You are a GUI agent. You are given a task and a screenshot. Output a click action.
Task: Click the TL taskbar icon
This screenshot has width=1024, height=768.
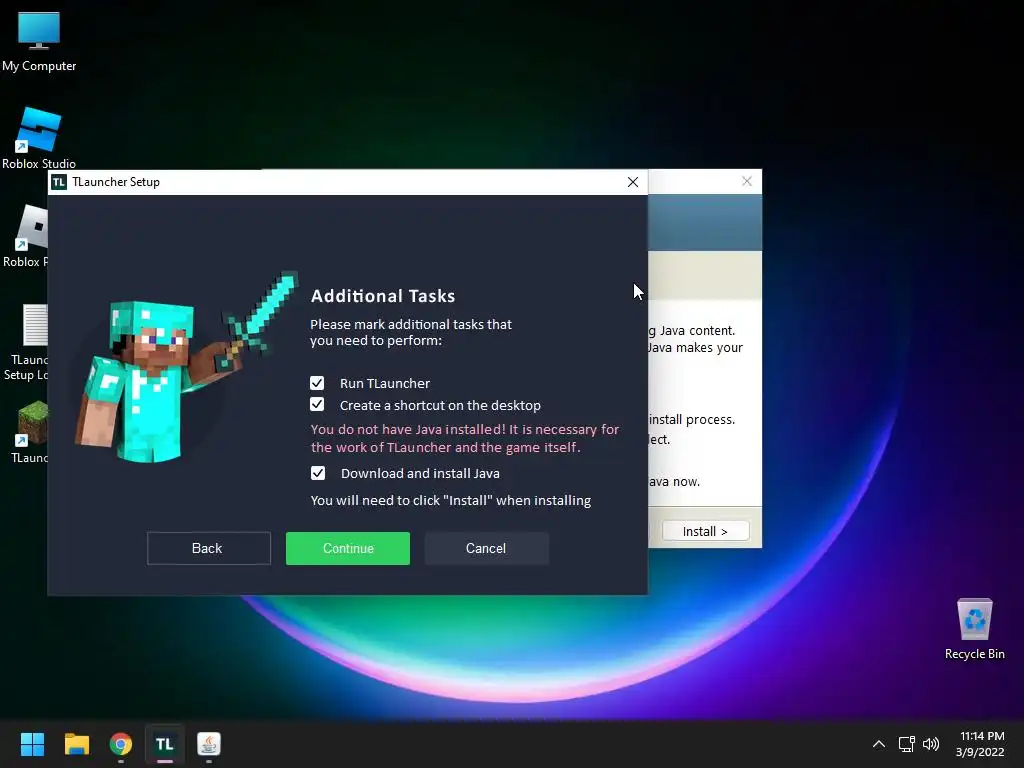[165, 744]
